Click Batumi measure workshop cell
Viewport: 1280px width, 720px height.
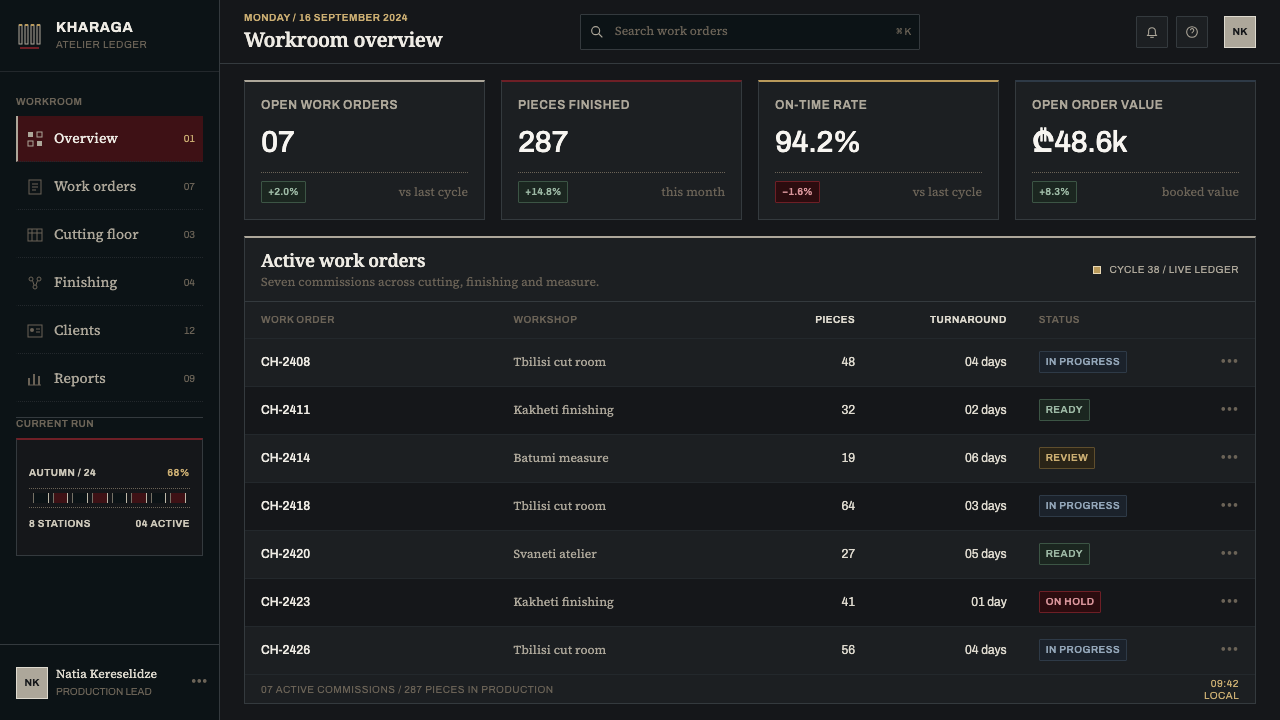pos(561,458)
